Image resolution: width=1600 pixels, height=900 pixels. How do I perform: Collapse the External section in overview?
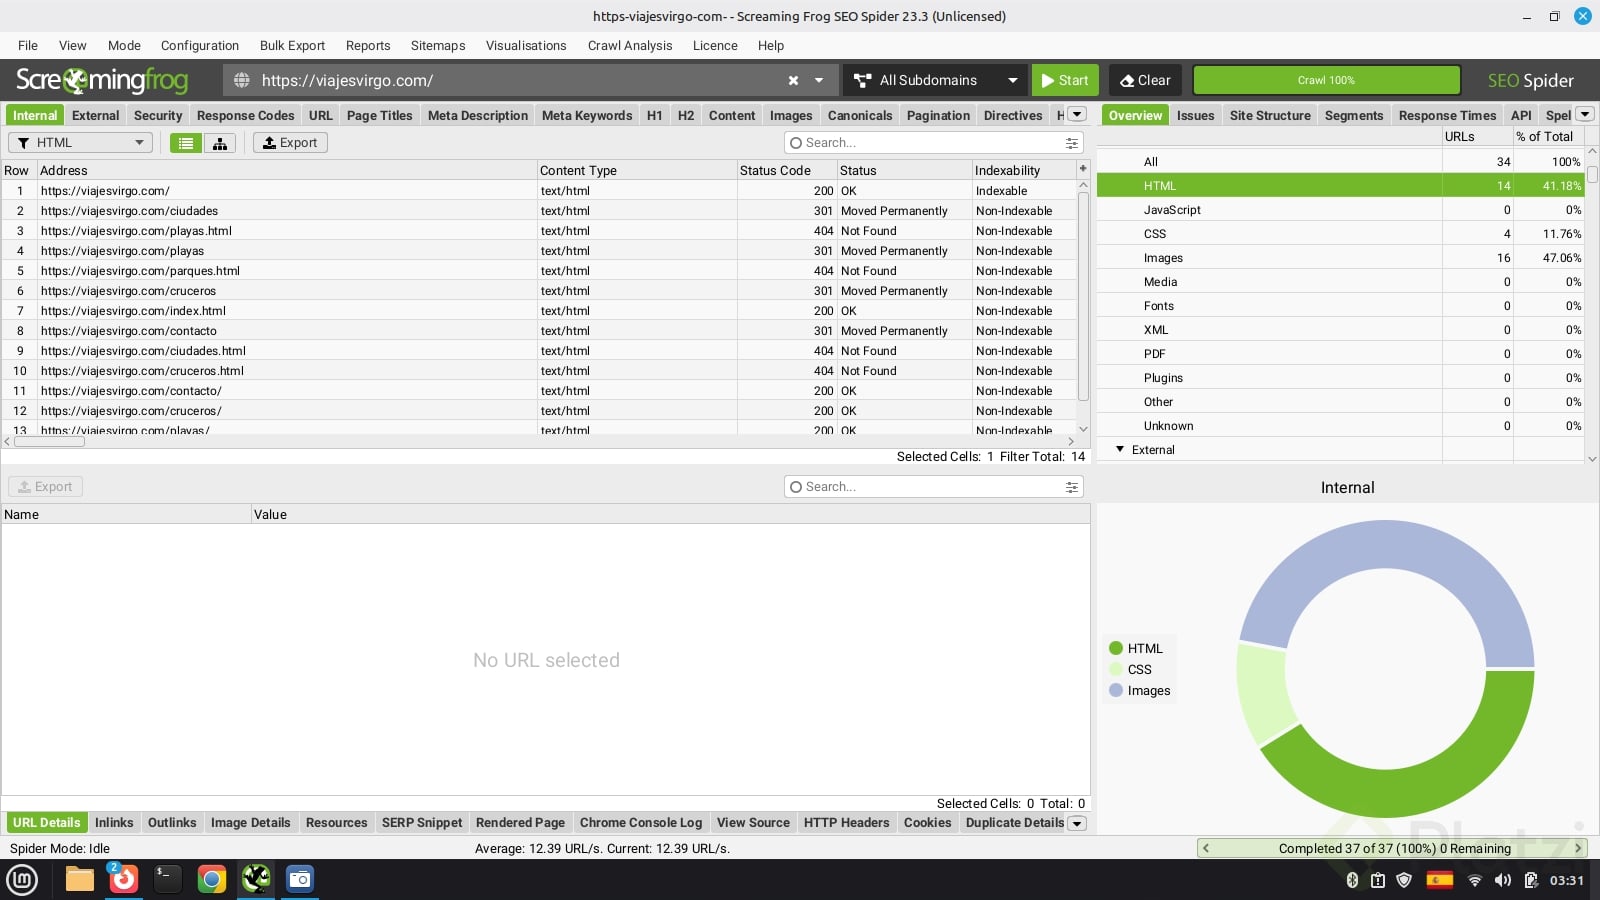click(1120, 450)
